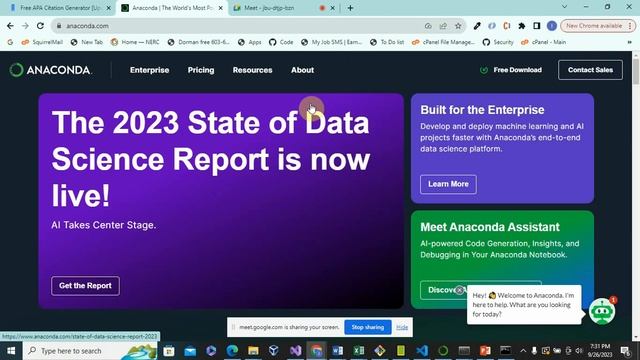Open the Chrome profile avatar

(x=552, y=26)
